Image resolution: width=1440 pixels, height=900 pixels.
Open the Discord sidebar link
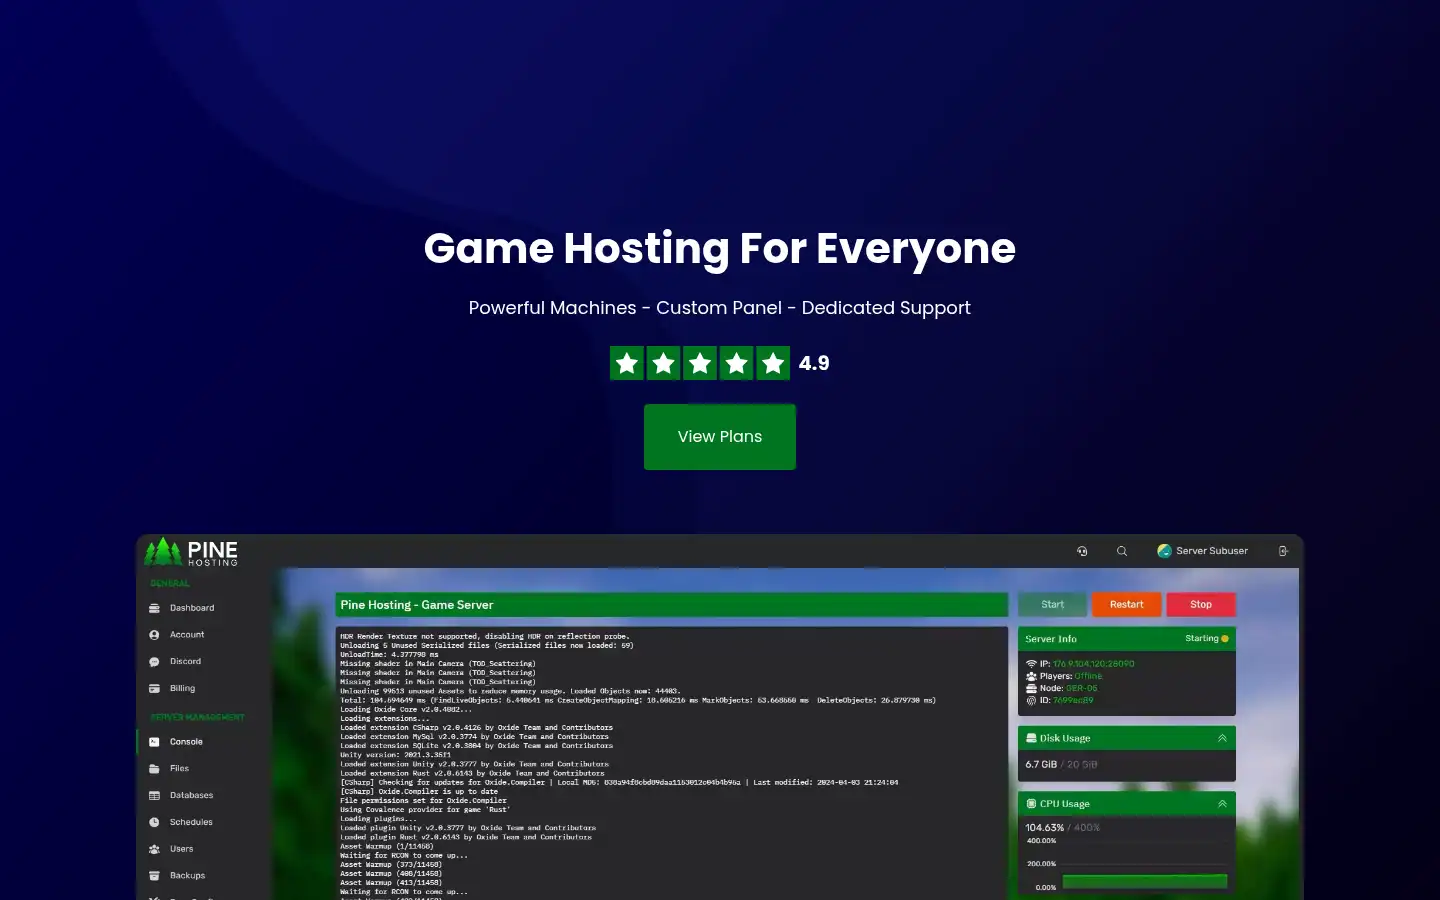click(x=185, y=662)
